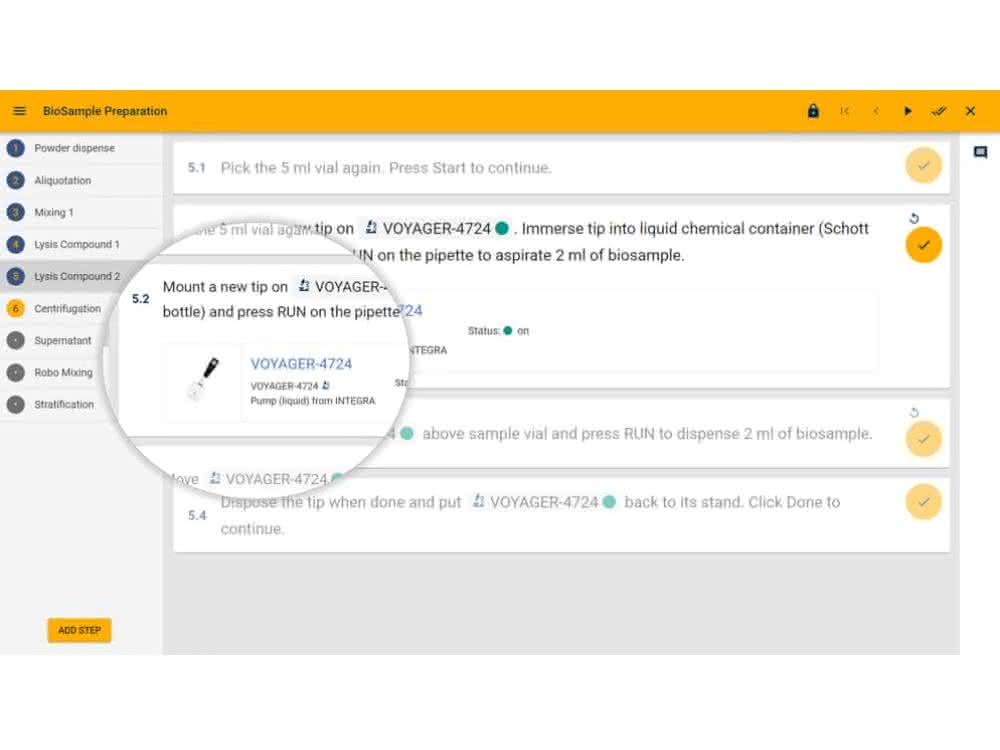Select the Robo Mixing step
The width and height of the screenshot is (1000, 750).
pos(54,372)
